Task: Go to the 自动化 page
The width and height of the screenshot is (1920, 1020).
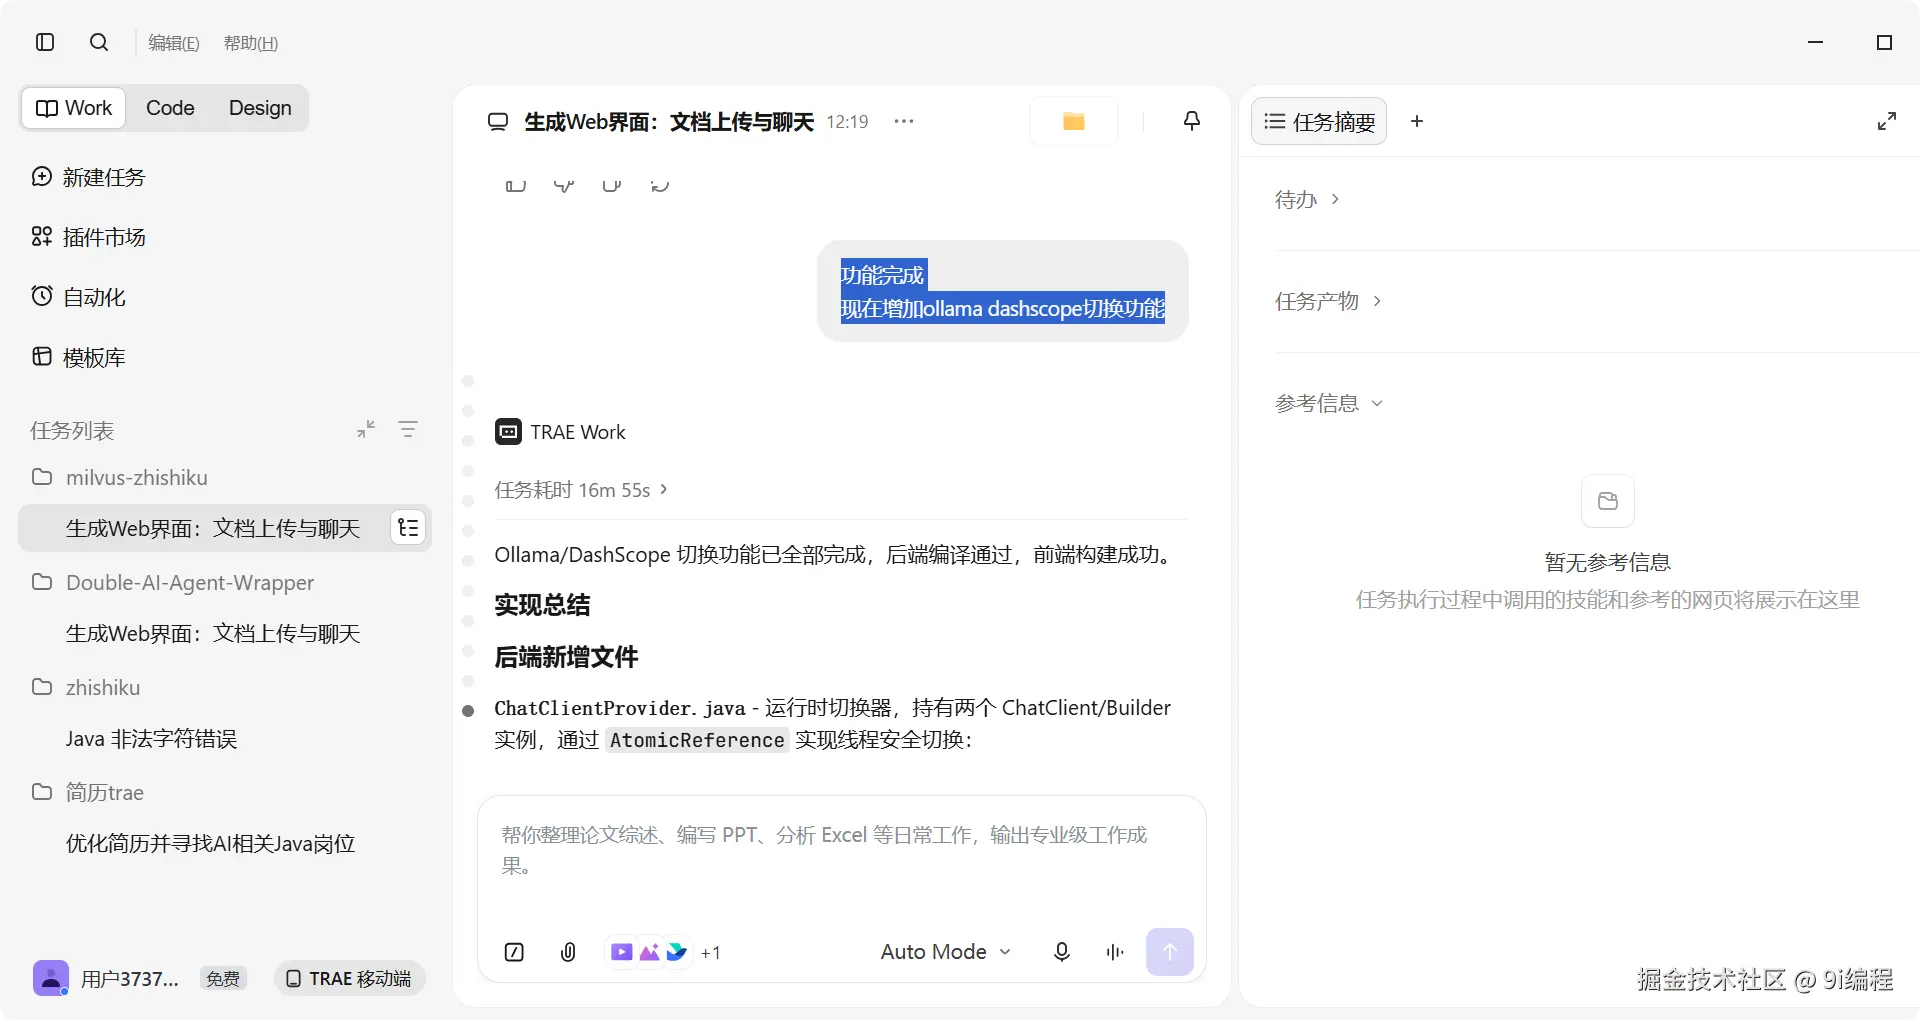Action: 94,297
